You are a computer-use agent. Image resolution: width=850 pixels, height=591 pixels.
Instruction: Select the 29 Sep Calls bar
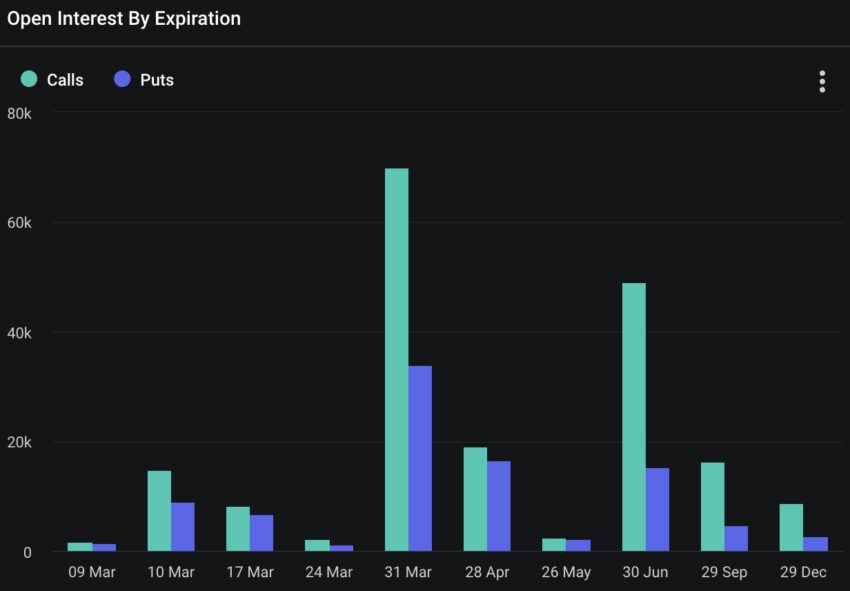(712, 507)
